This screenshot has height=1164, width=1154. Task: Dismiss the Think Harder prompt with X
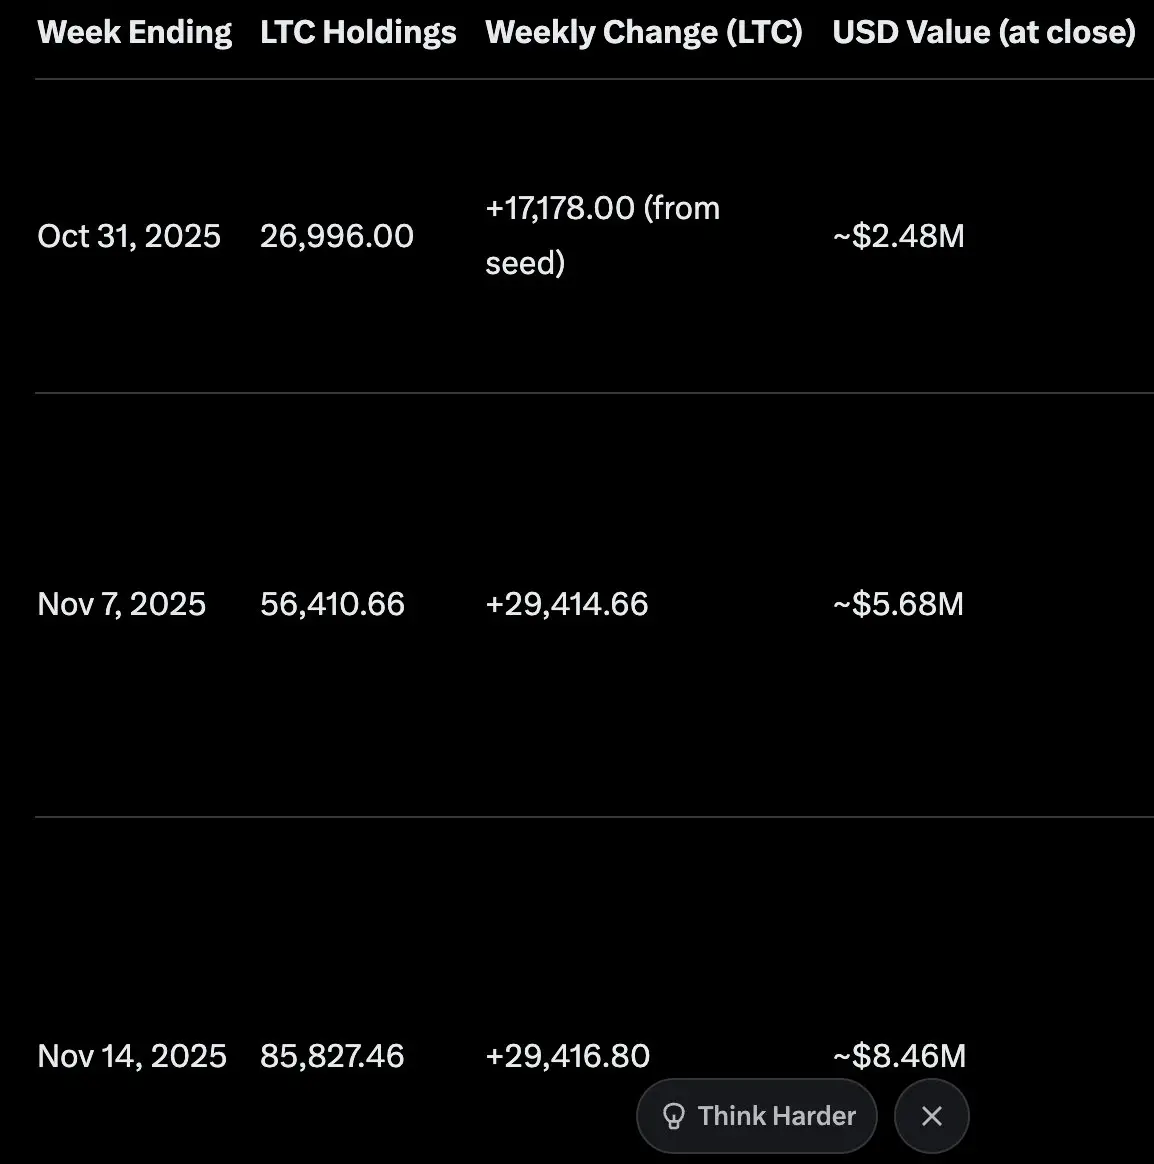coord(932,1116)
